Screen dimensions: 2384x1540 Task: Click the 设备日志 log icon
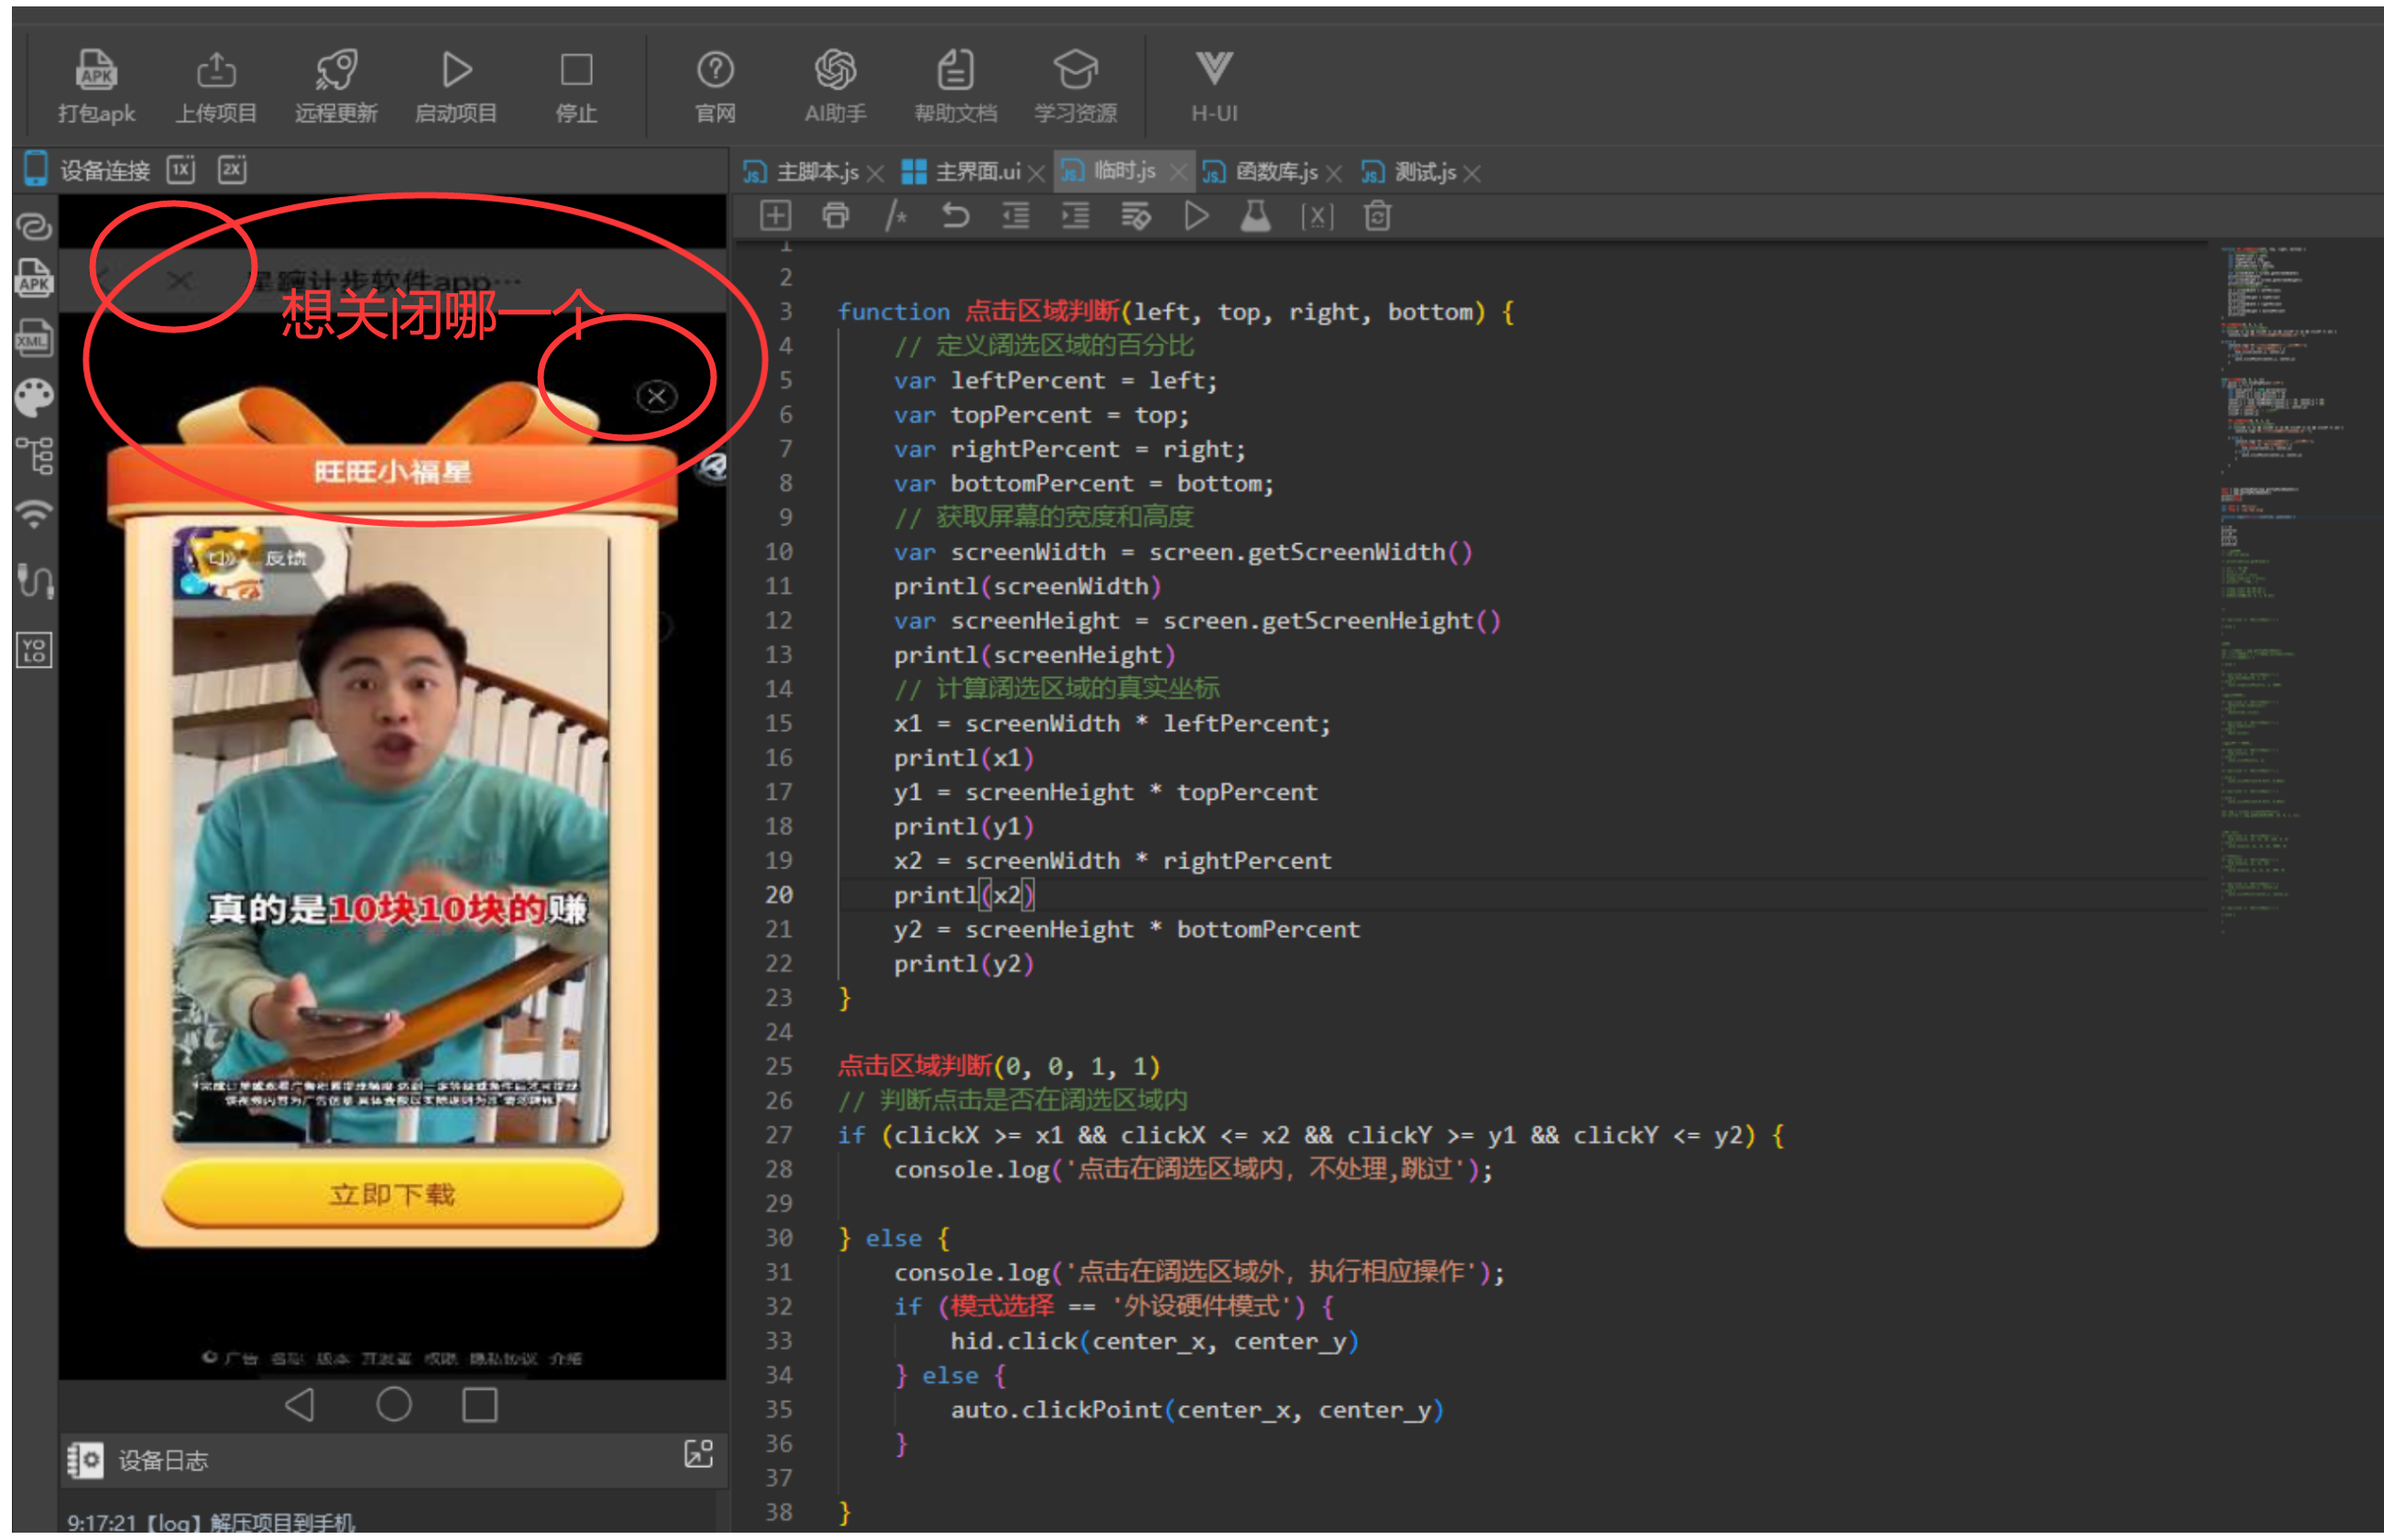(85, 1461)
